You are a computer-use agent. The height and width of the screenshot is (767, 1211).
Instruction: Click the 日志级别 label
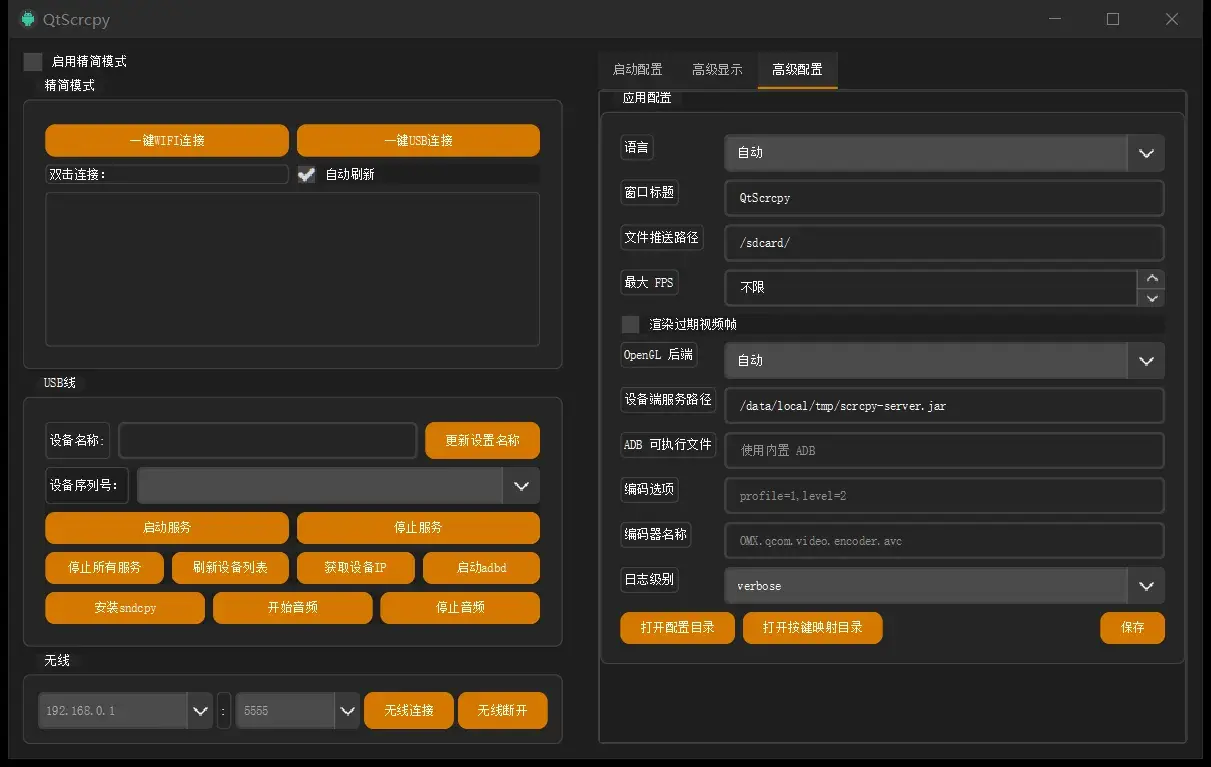click(649, 579)
